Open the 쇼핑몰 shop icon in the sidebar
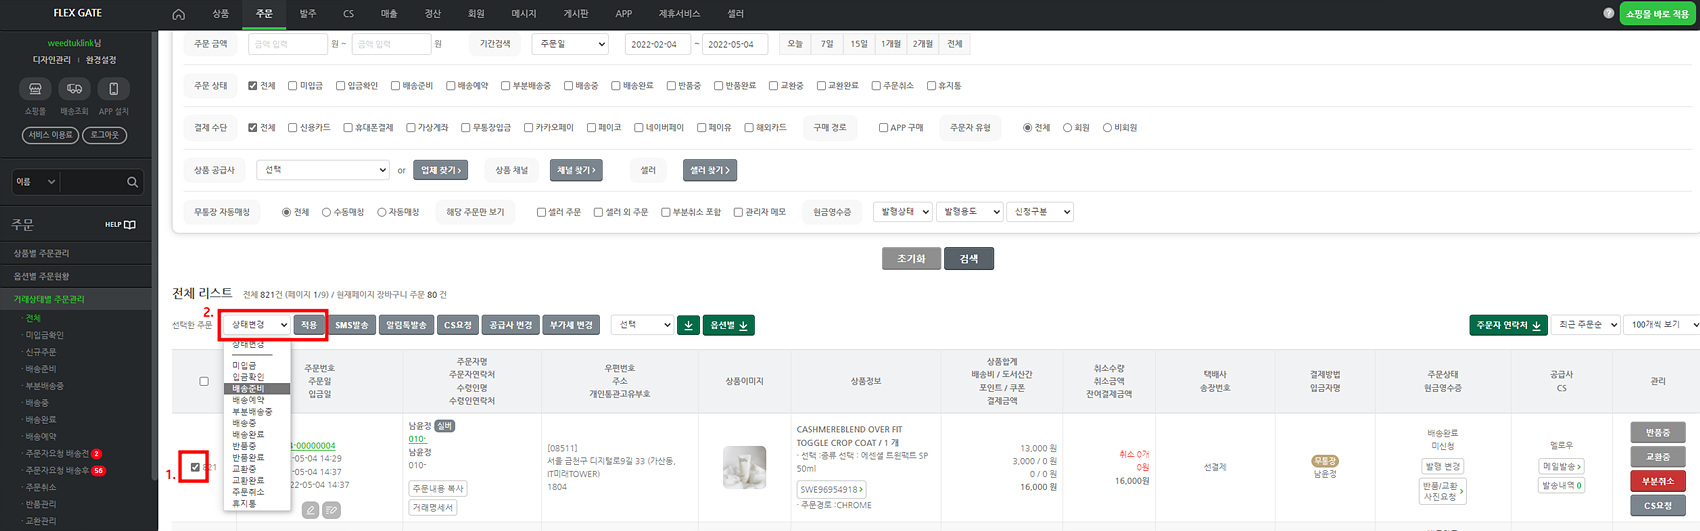The image size is (1700, 531). click(35, 89)
